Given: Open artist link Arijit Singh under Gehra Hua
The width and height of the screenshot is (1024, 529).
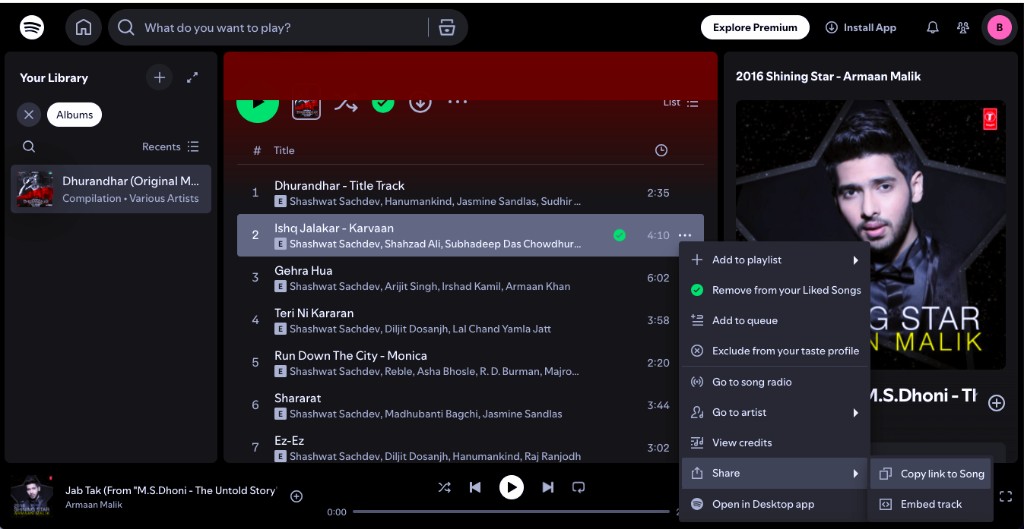Looking at the screenshot, I should (410, 287).
